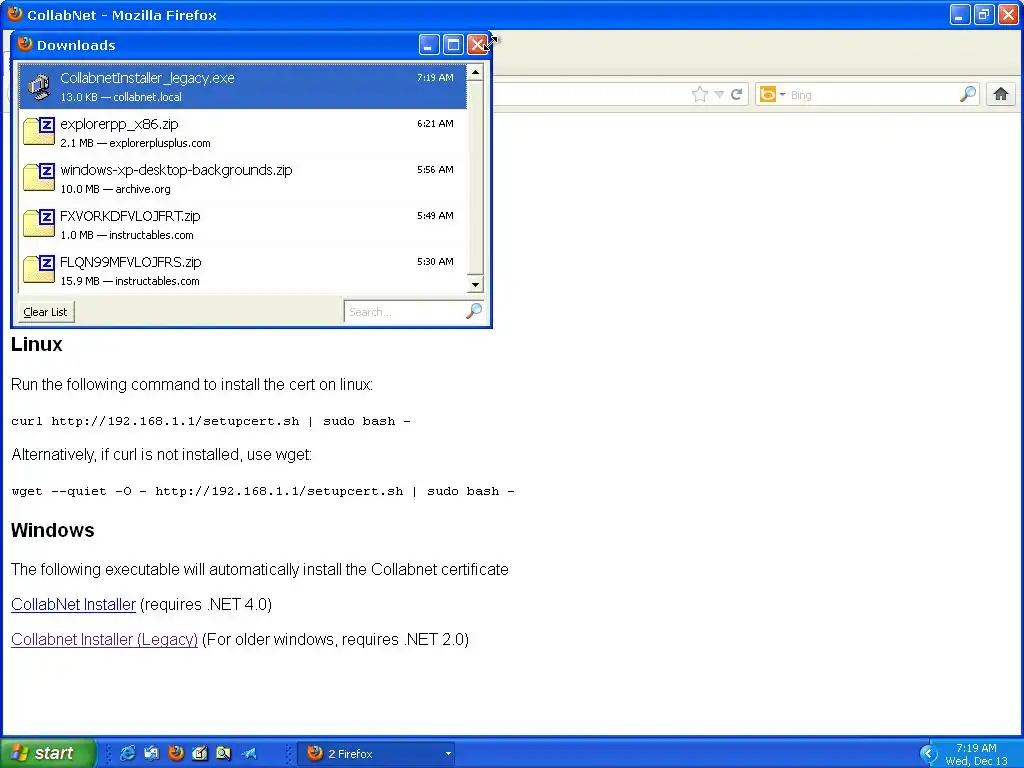
Task: Open the blue bird Quick Launch icon
Action: coord(248,753)
